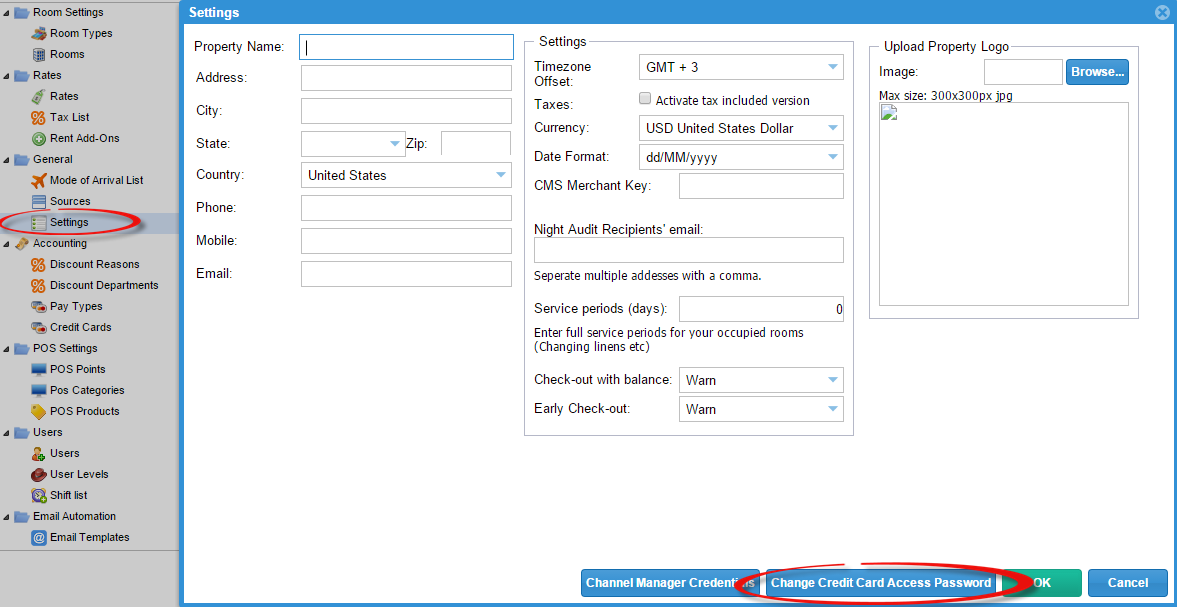
Task: Click the Email Templates @ icon
Action: [39, 537]
